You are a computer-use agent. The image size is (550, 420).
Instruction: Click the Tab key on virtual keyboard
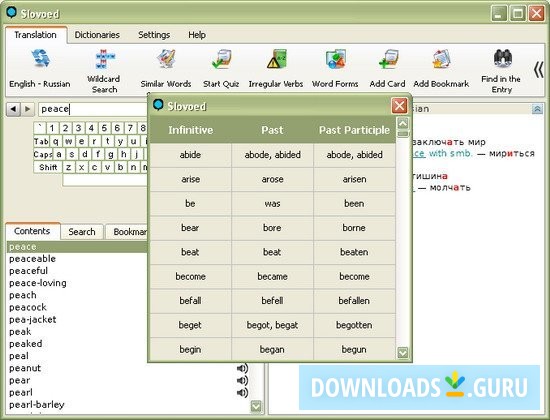41,141
